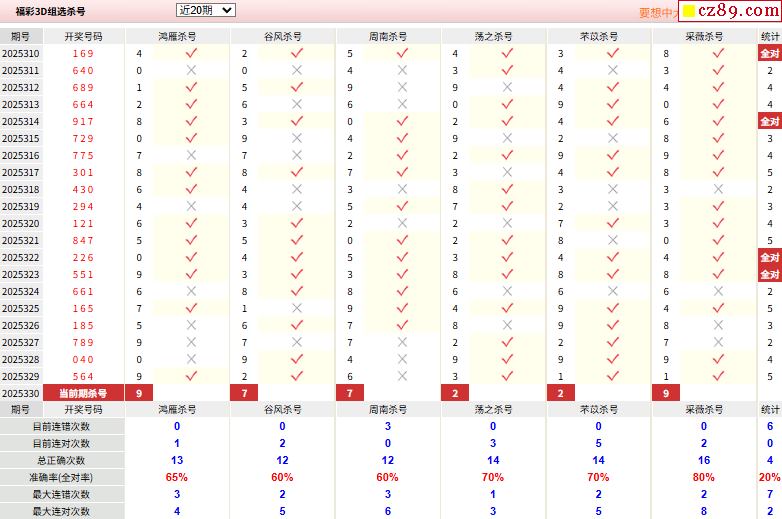This screenshot has width=782, height=519.
Task: Click cross mark for 周南杀号 row 2025329
Action: pyautogui.click(x=402, y=376)
